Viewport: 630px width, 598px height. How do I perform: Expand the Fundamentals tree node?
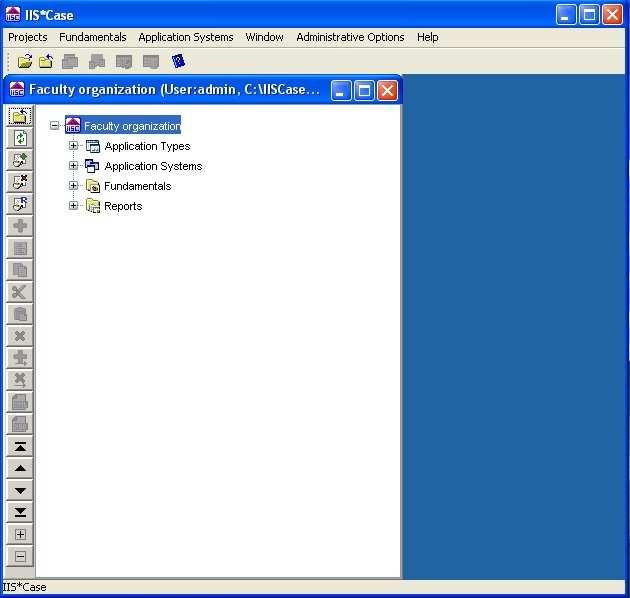73,185
